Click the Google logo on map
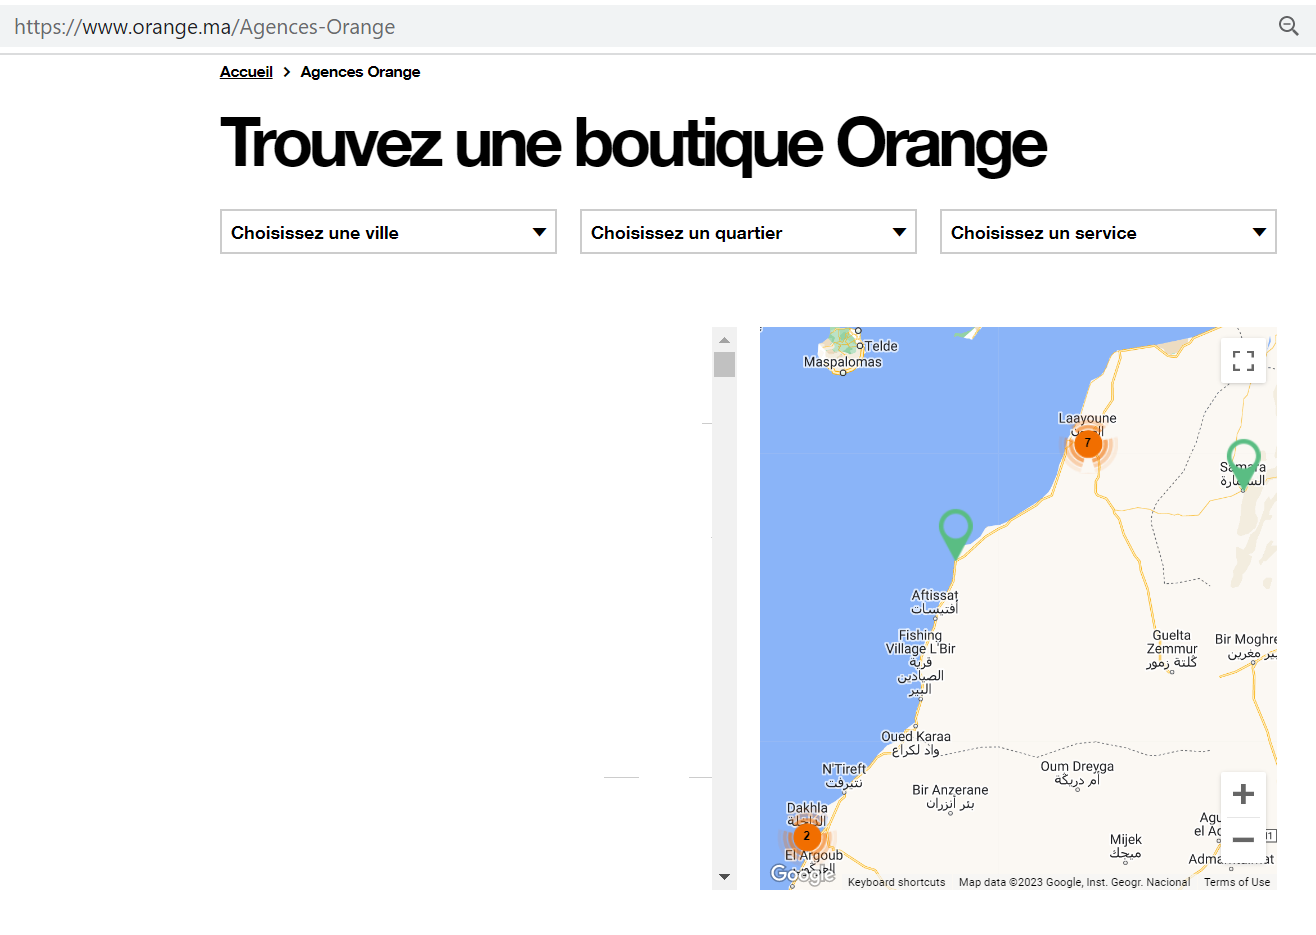 tap(803, 875)
